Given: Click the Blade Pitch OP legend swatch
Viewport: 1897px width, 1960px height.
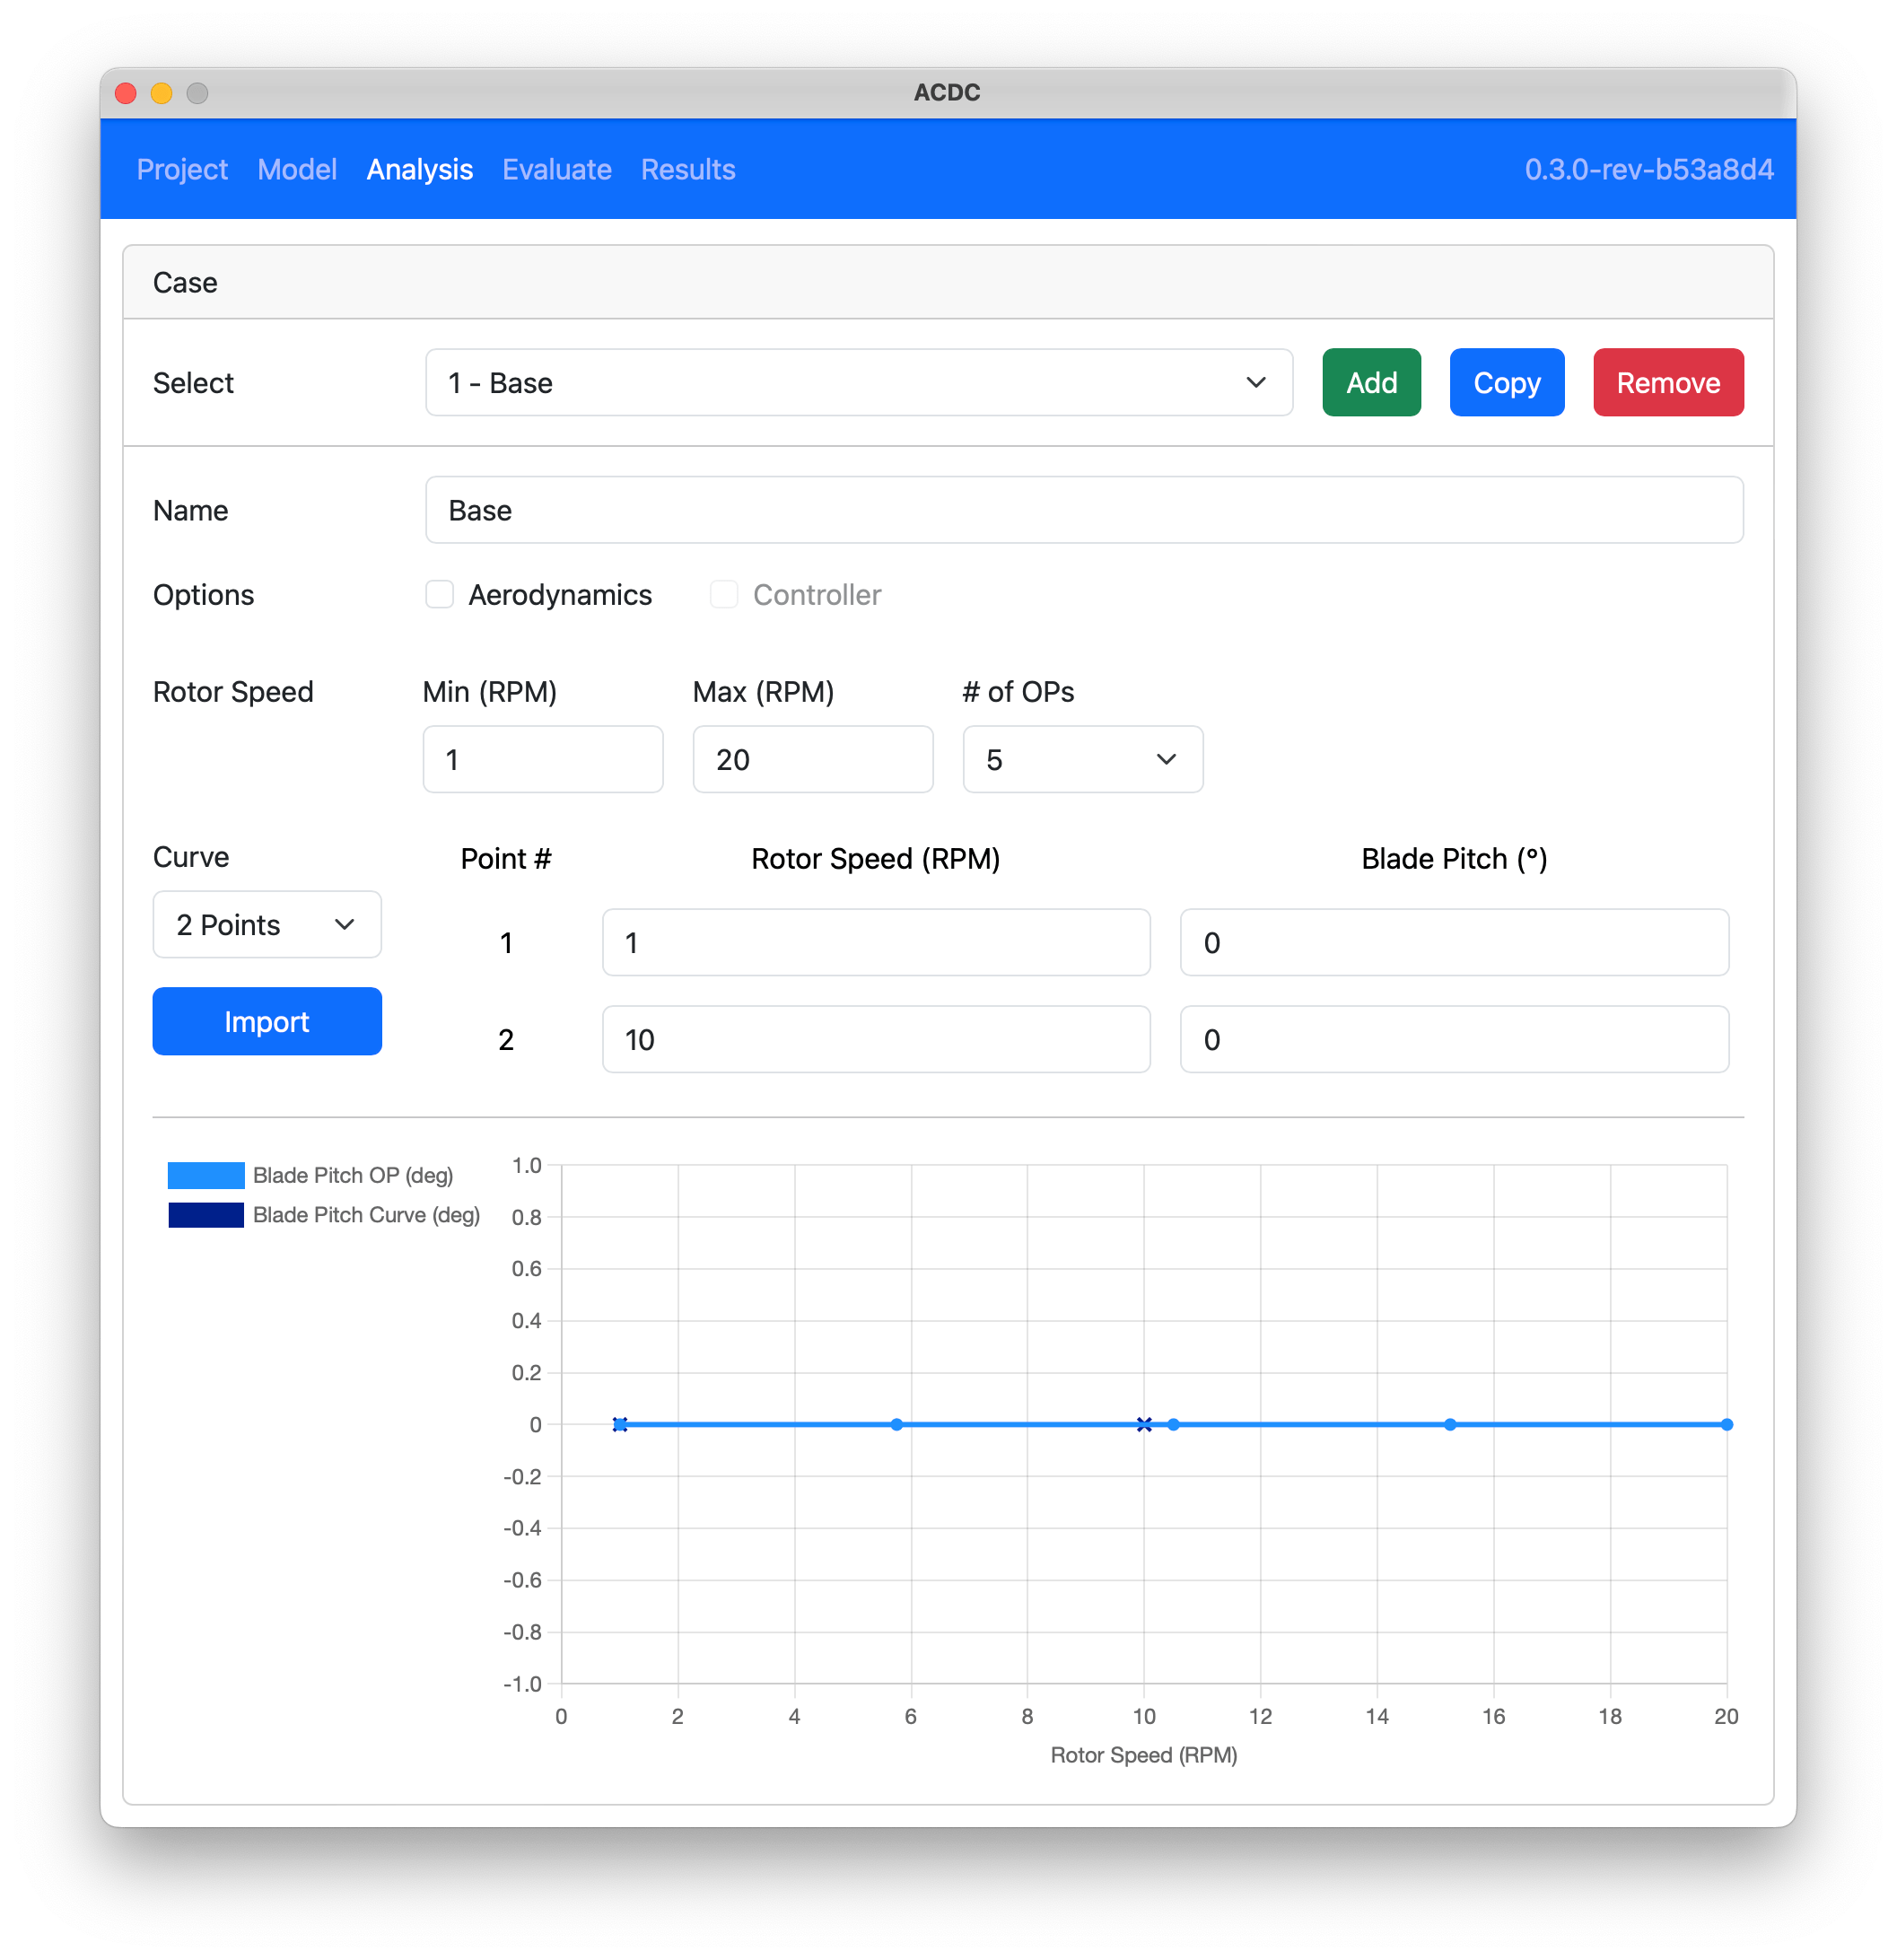Looking at the screenshot, I should (x=206, y=1175).
